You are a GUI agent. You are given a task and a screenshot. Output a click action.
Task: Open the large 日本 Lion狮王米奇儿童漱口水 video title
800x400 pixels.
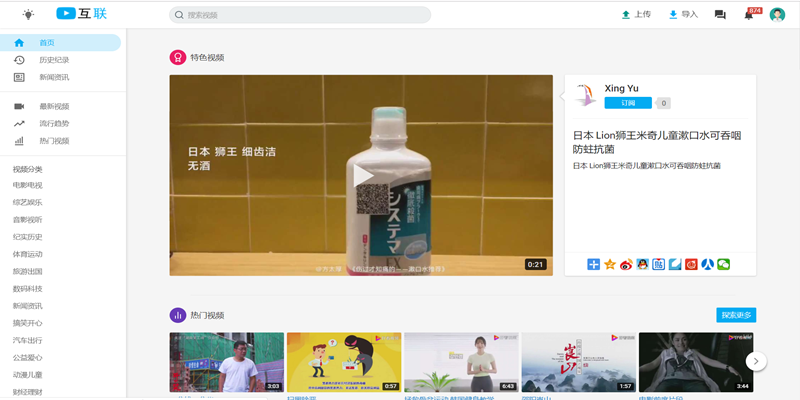tap(657, 142)
